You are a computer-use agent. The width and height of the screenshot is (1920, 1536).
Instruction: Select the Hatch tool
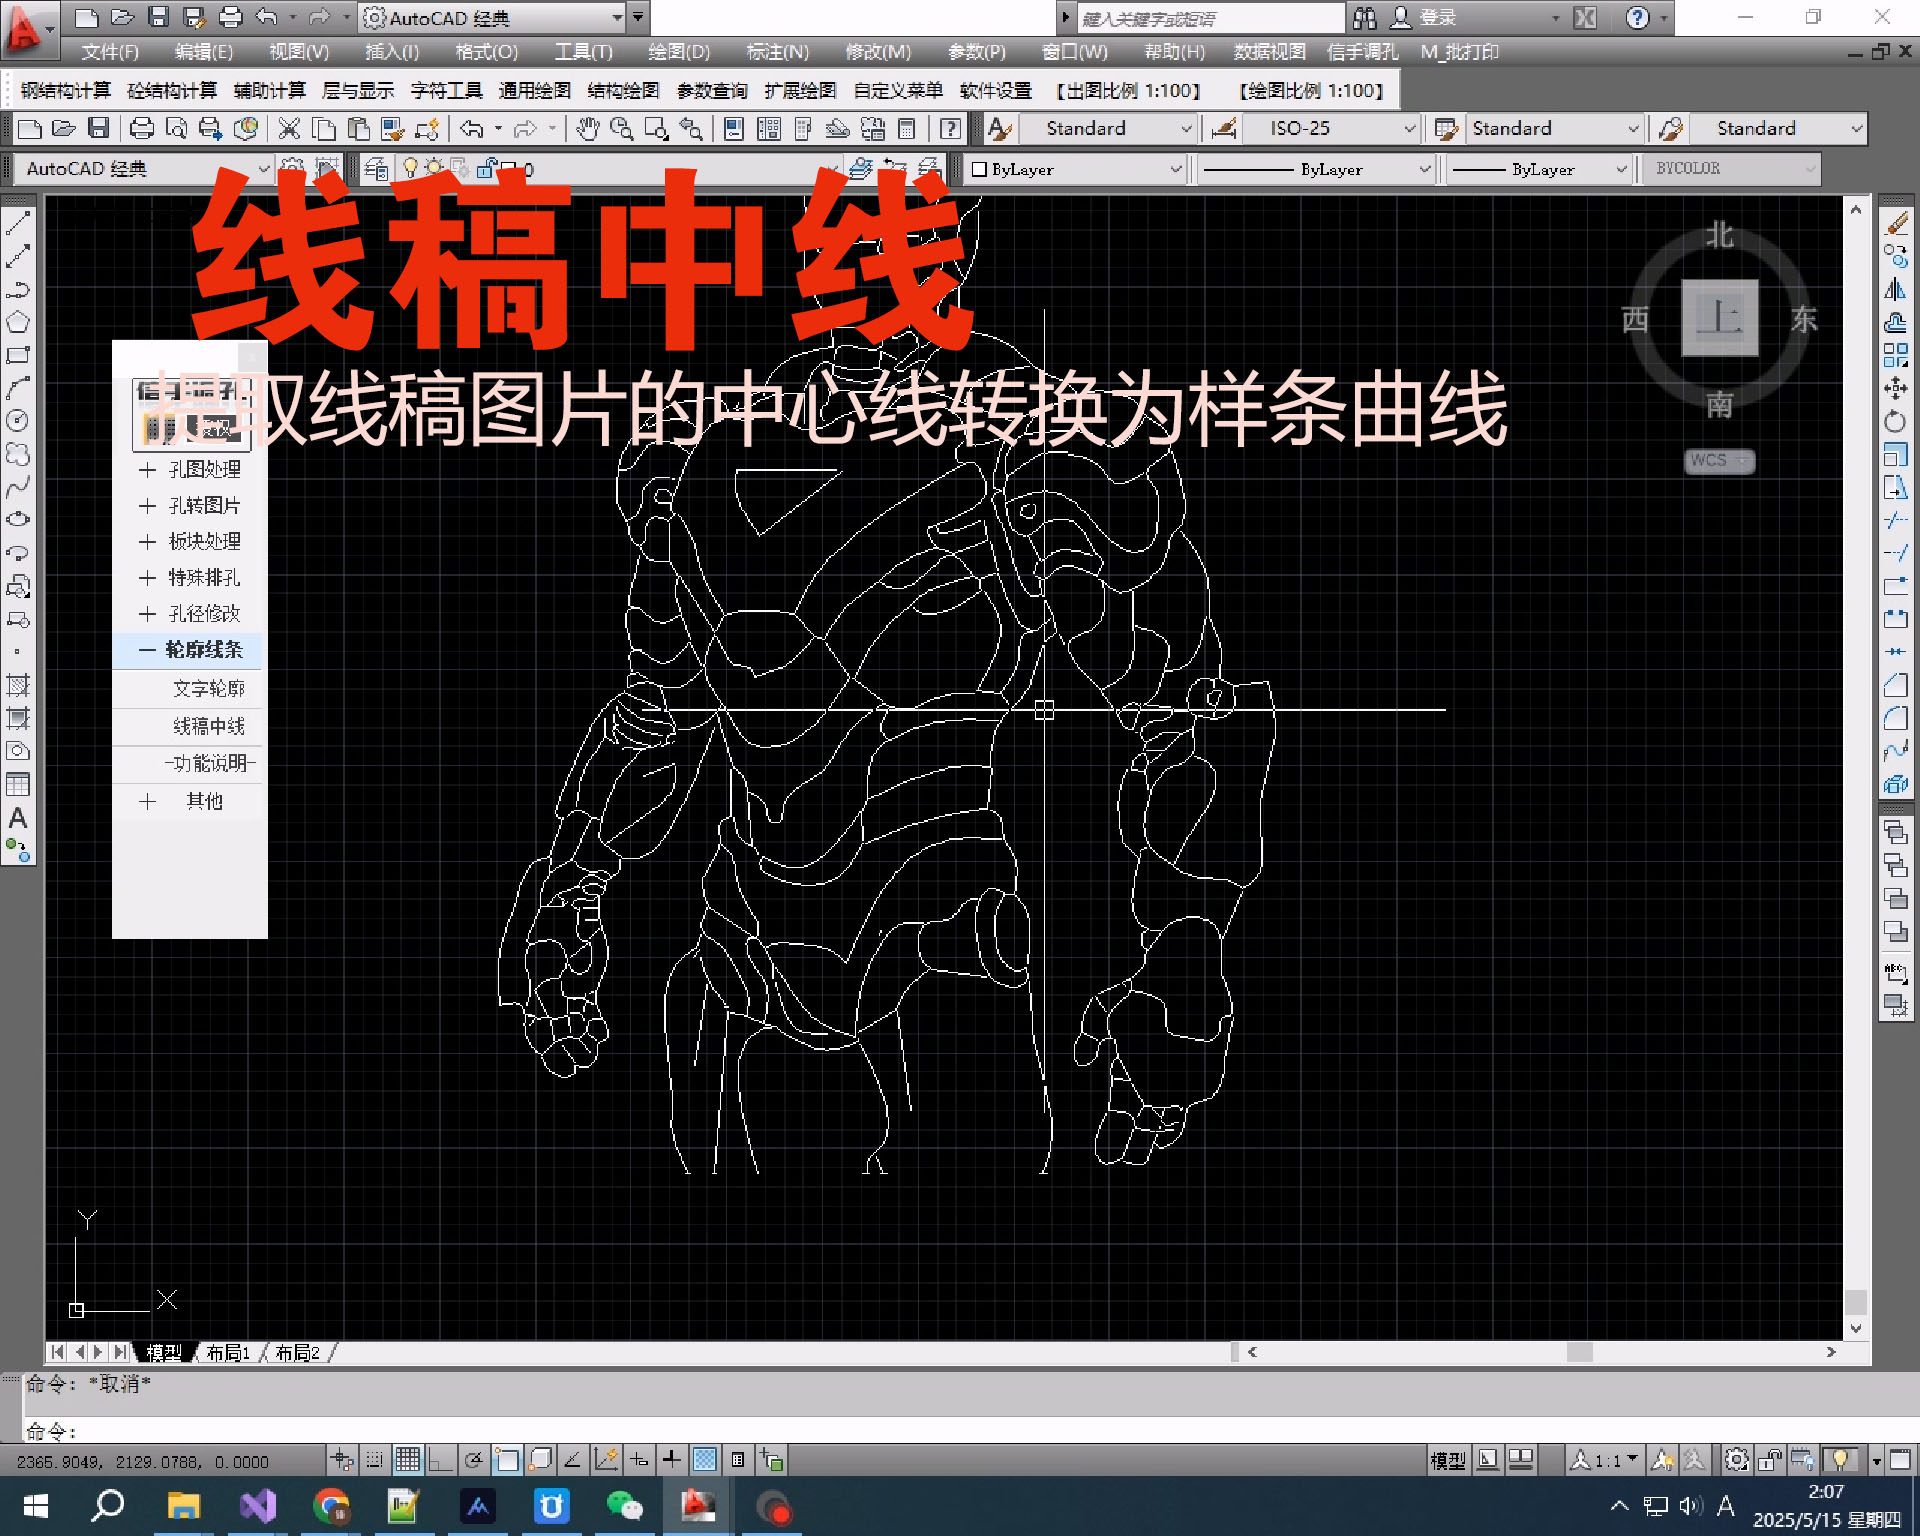tap(18, 685)
